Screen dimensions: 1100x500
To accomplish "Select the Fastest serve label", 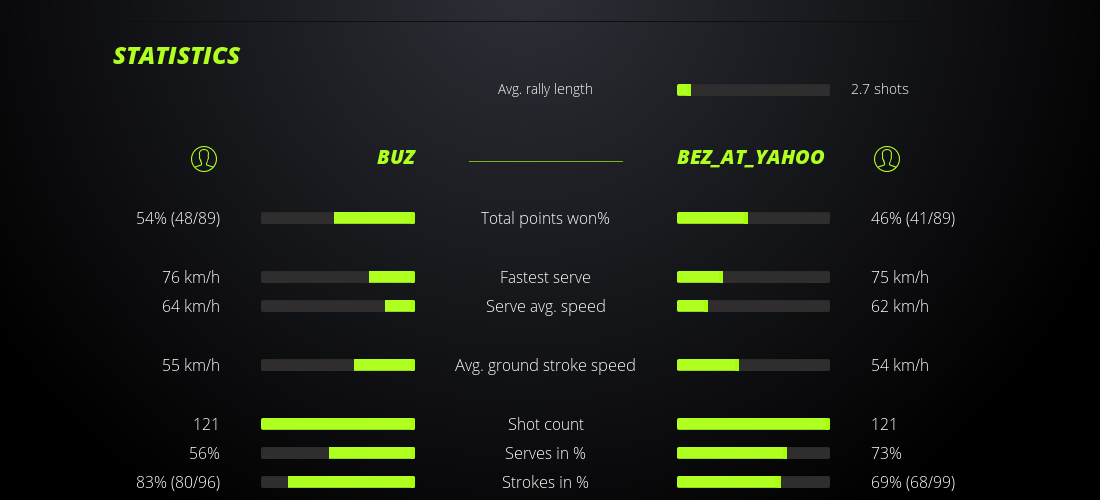I will tap(545, 277).
